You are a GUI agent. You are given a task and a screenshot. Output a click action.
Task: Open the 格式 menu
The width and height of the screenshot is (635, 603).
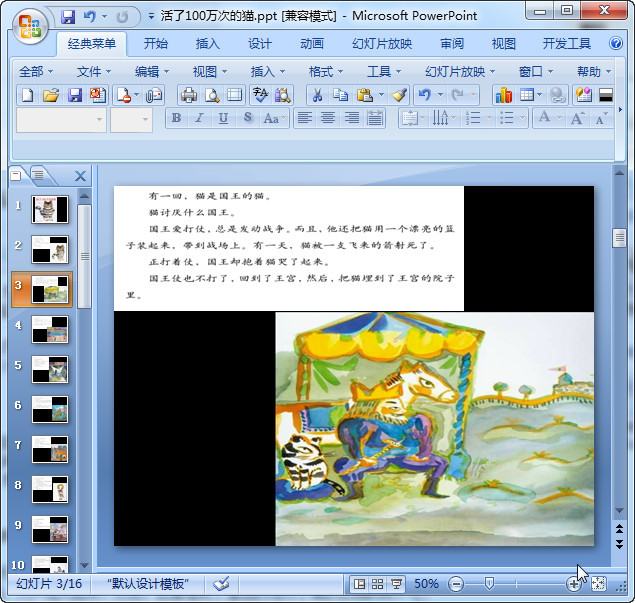(326, 72)
